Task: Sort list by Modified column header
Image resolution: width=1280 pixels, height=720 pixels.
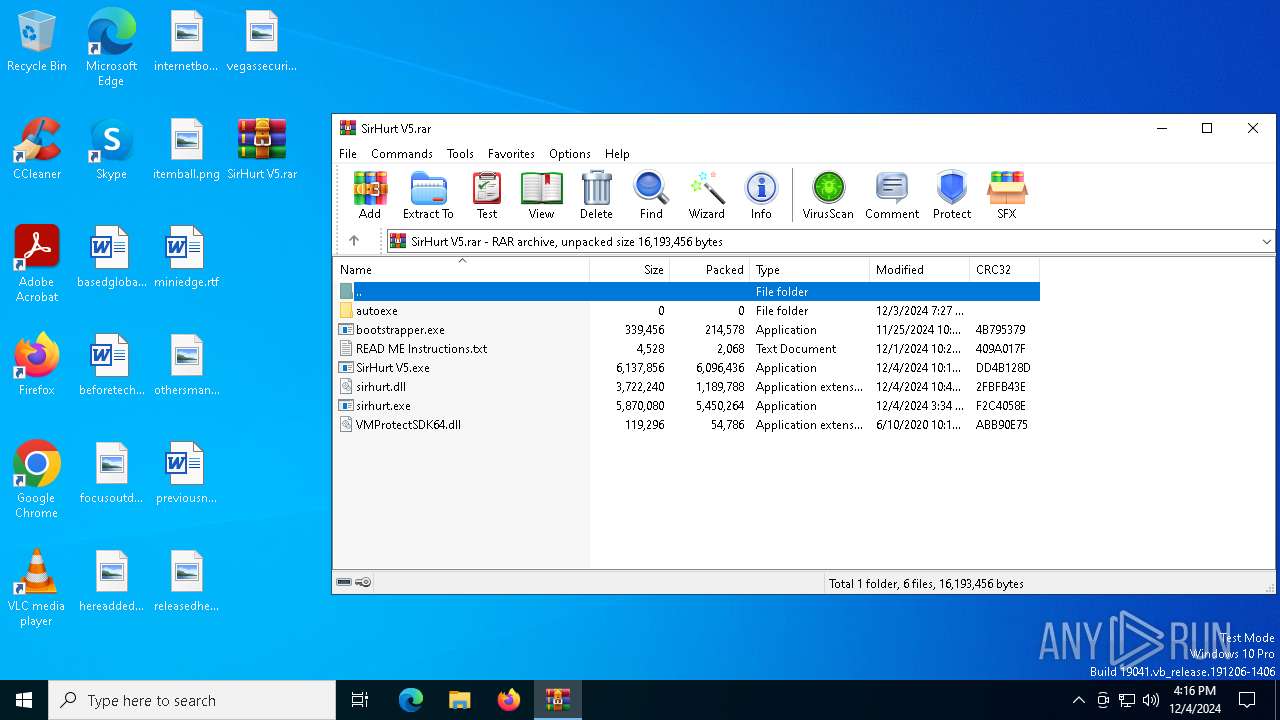Action: point(920,270)
